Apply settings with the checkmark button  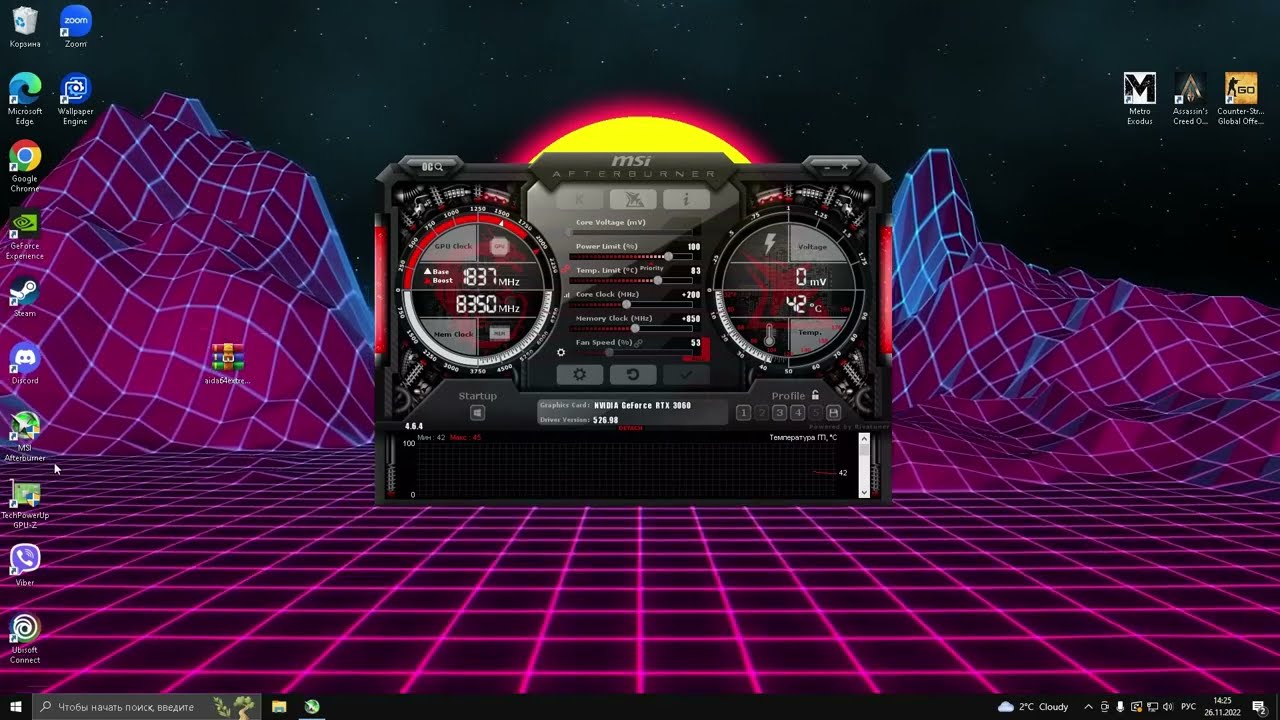[687, 374]
